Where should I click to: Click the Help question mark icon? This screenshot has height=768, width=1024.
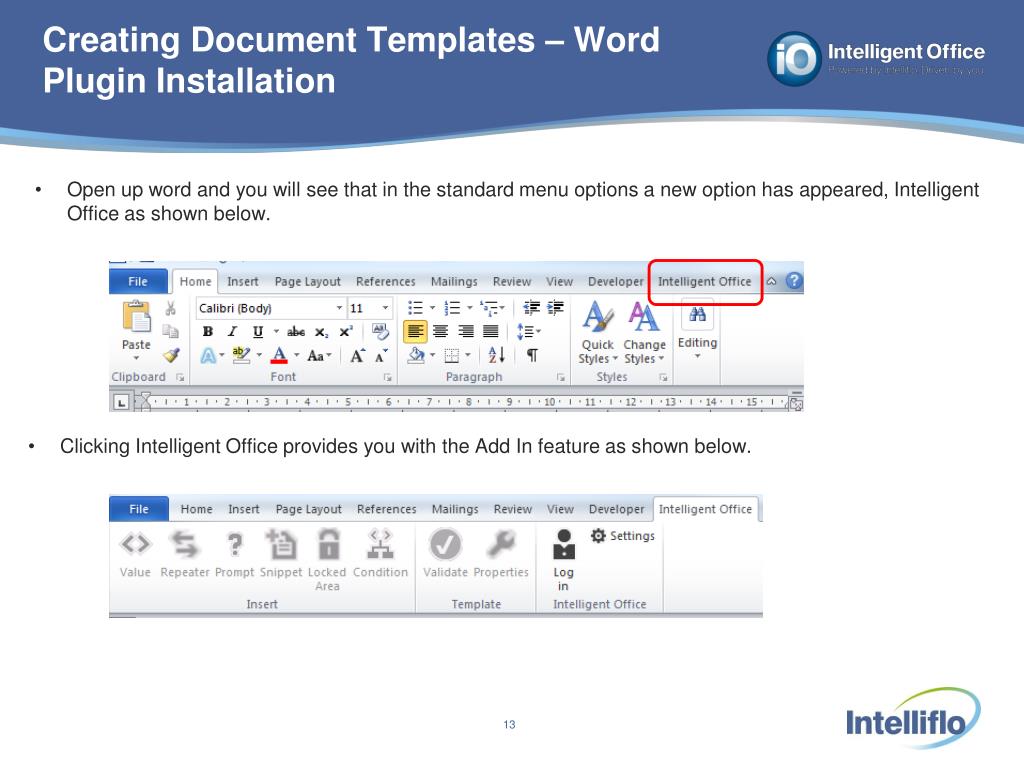[x=794, y=281]
